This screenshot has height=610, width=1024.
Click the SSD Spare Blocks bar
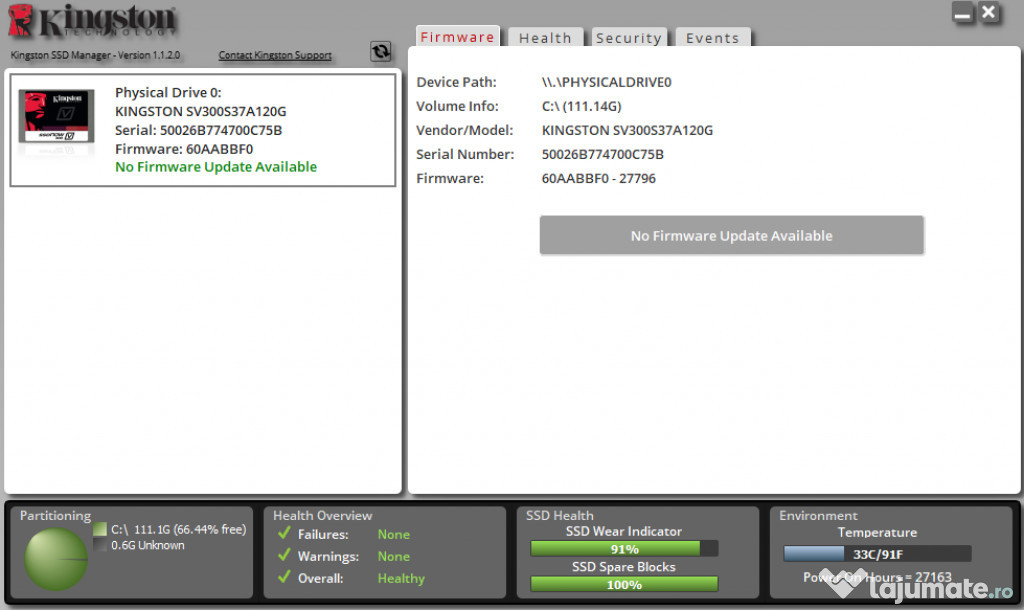pos(624,584)
